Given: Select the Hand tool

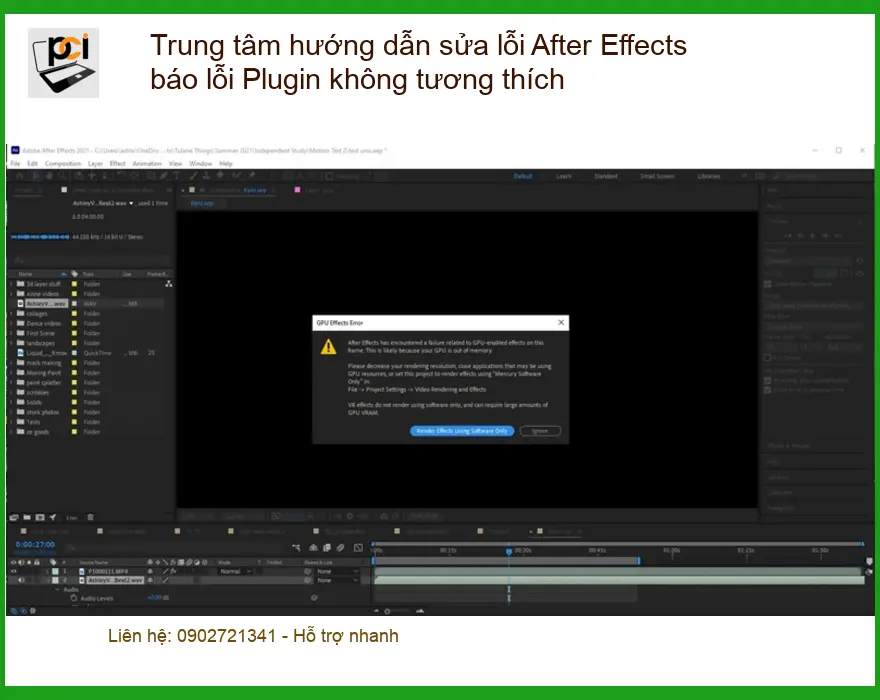Looking at the screenshot, I should [x=49, y=176].
